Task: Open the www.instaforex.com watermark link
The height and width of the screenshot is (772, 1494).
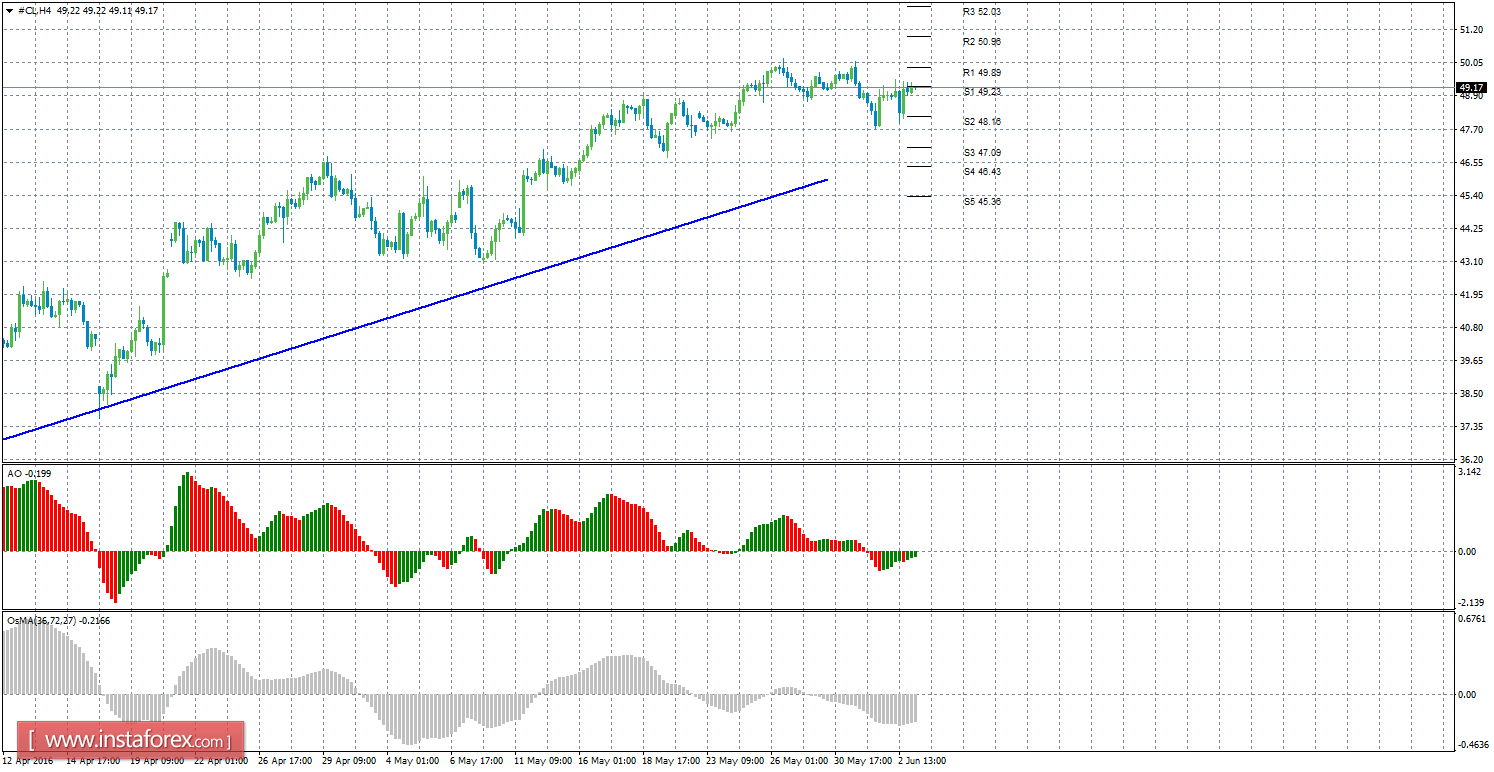Action: [131, 741]
